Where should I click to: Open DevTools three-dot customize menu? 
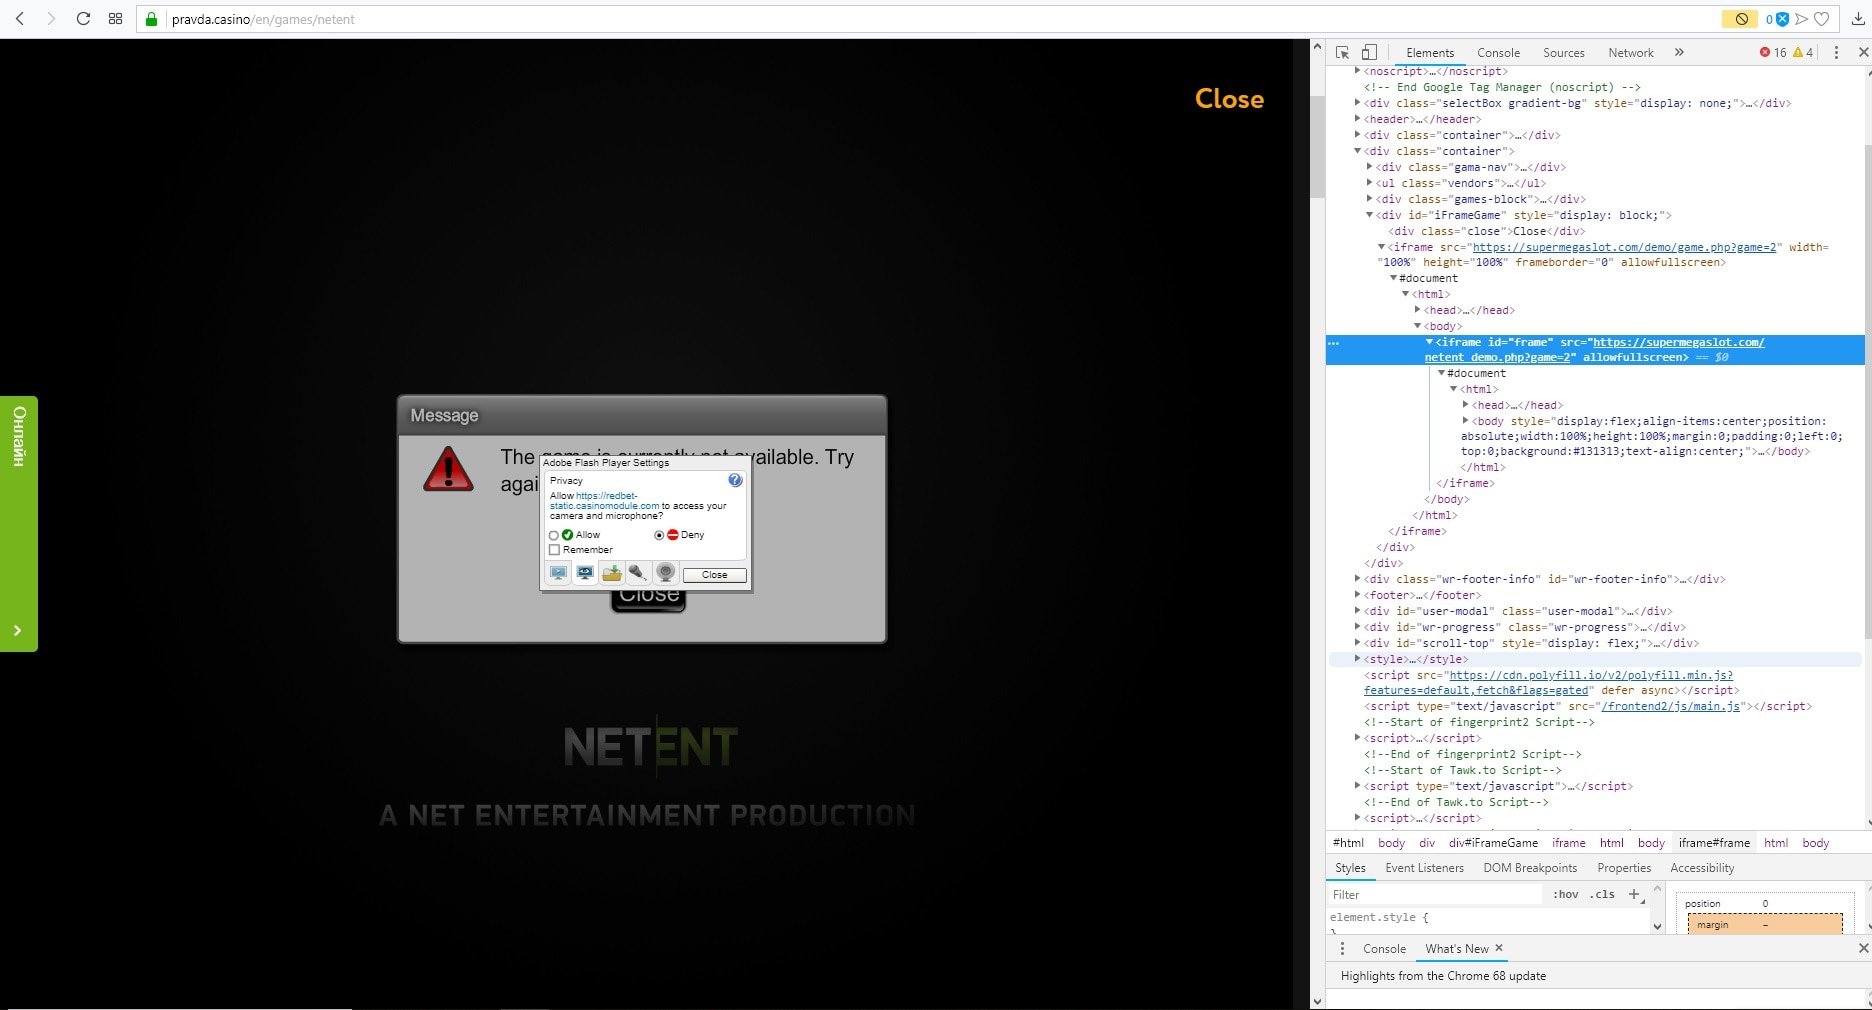pos(1836,52)
